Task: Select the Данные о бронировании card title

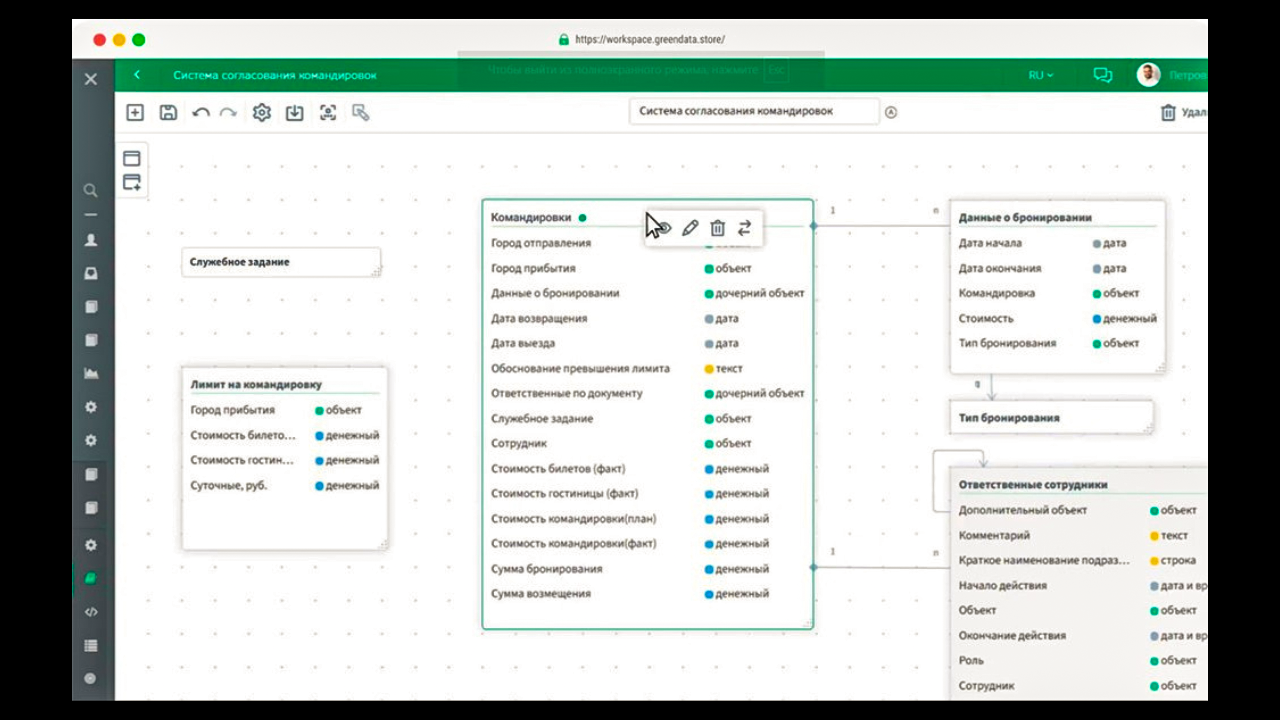Action: click(1025, 217)
